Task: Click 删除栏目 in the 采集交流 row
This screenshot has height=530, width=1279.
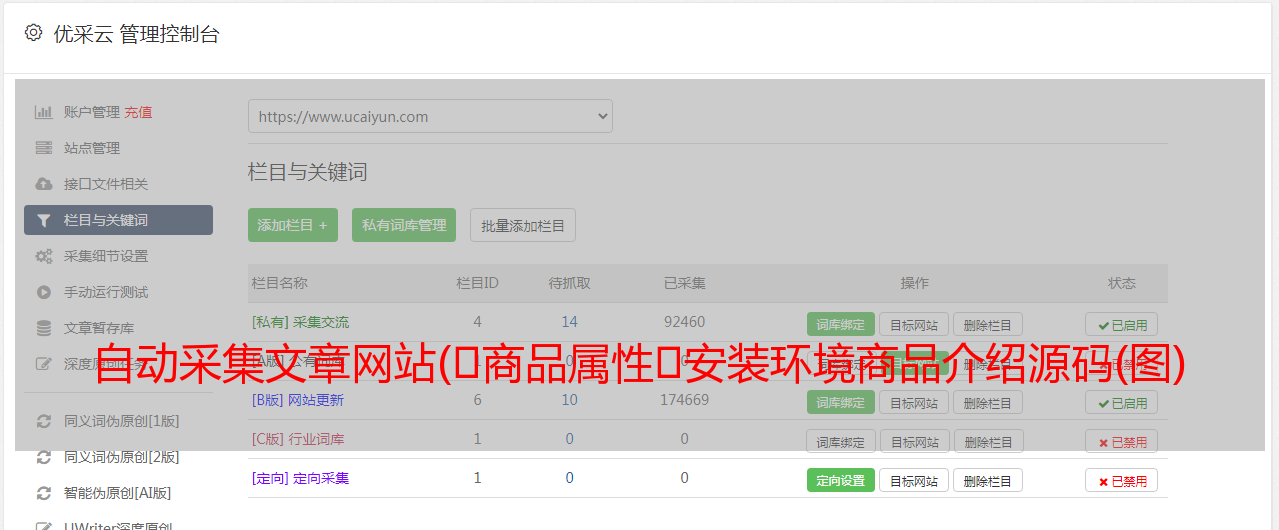Action: pos(988,324)
